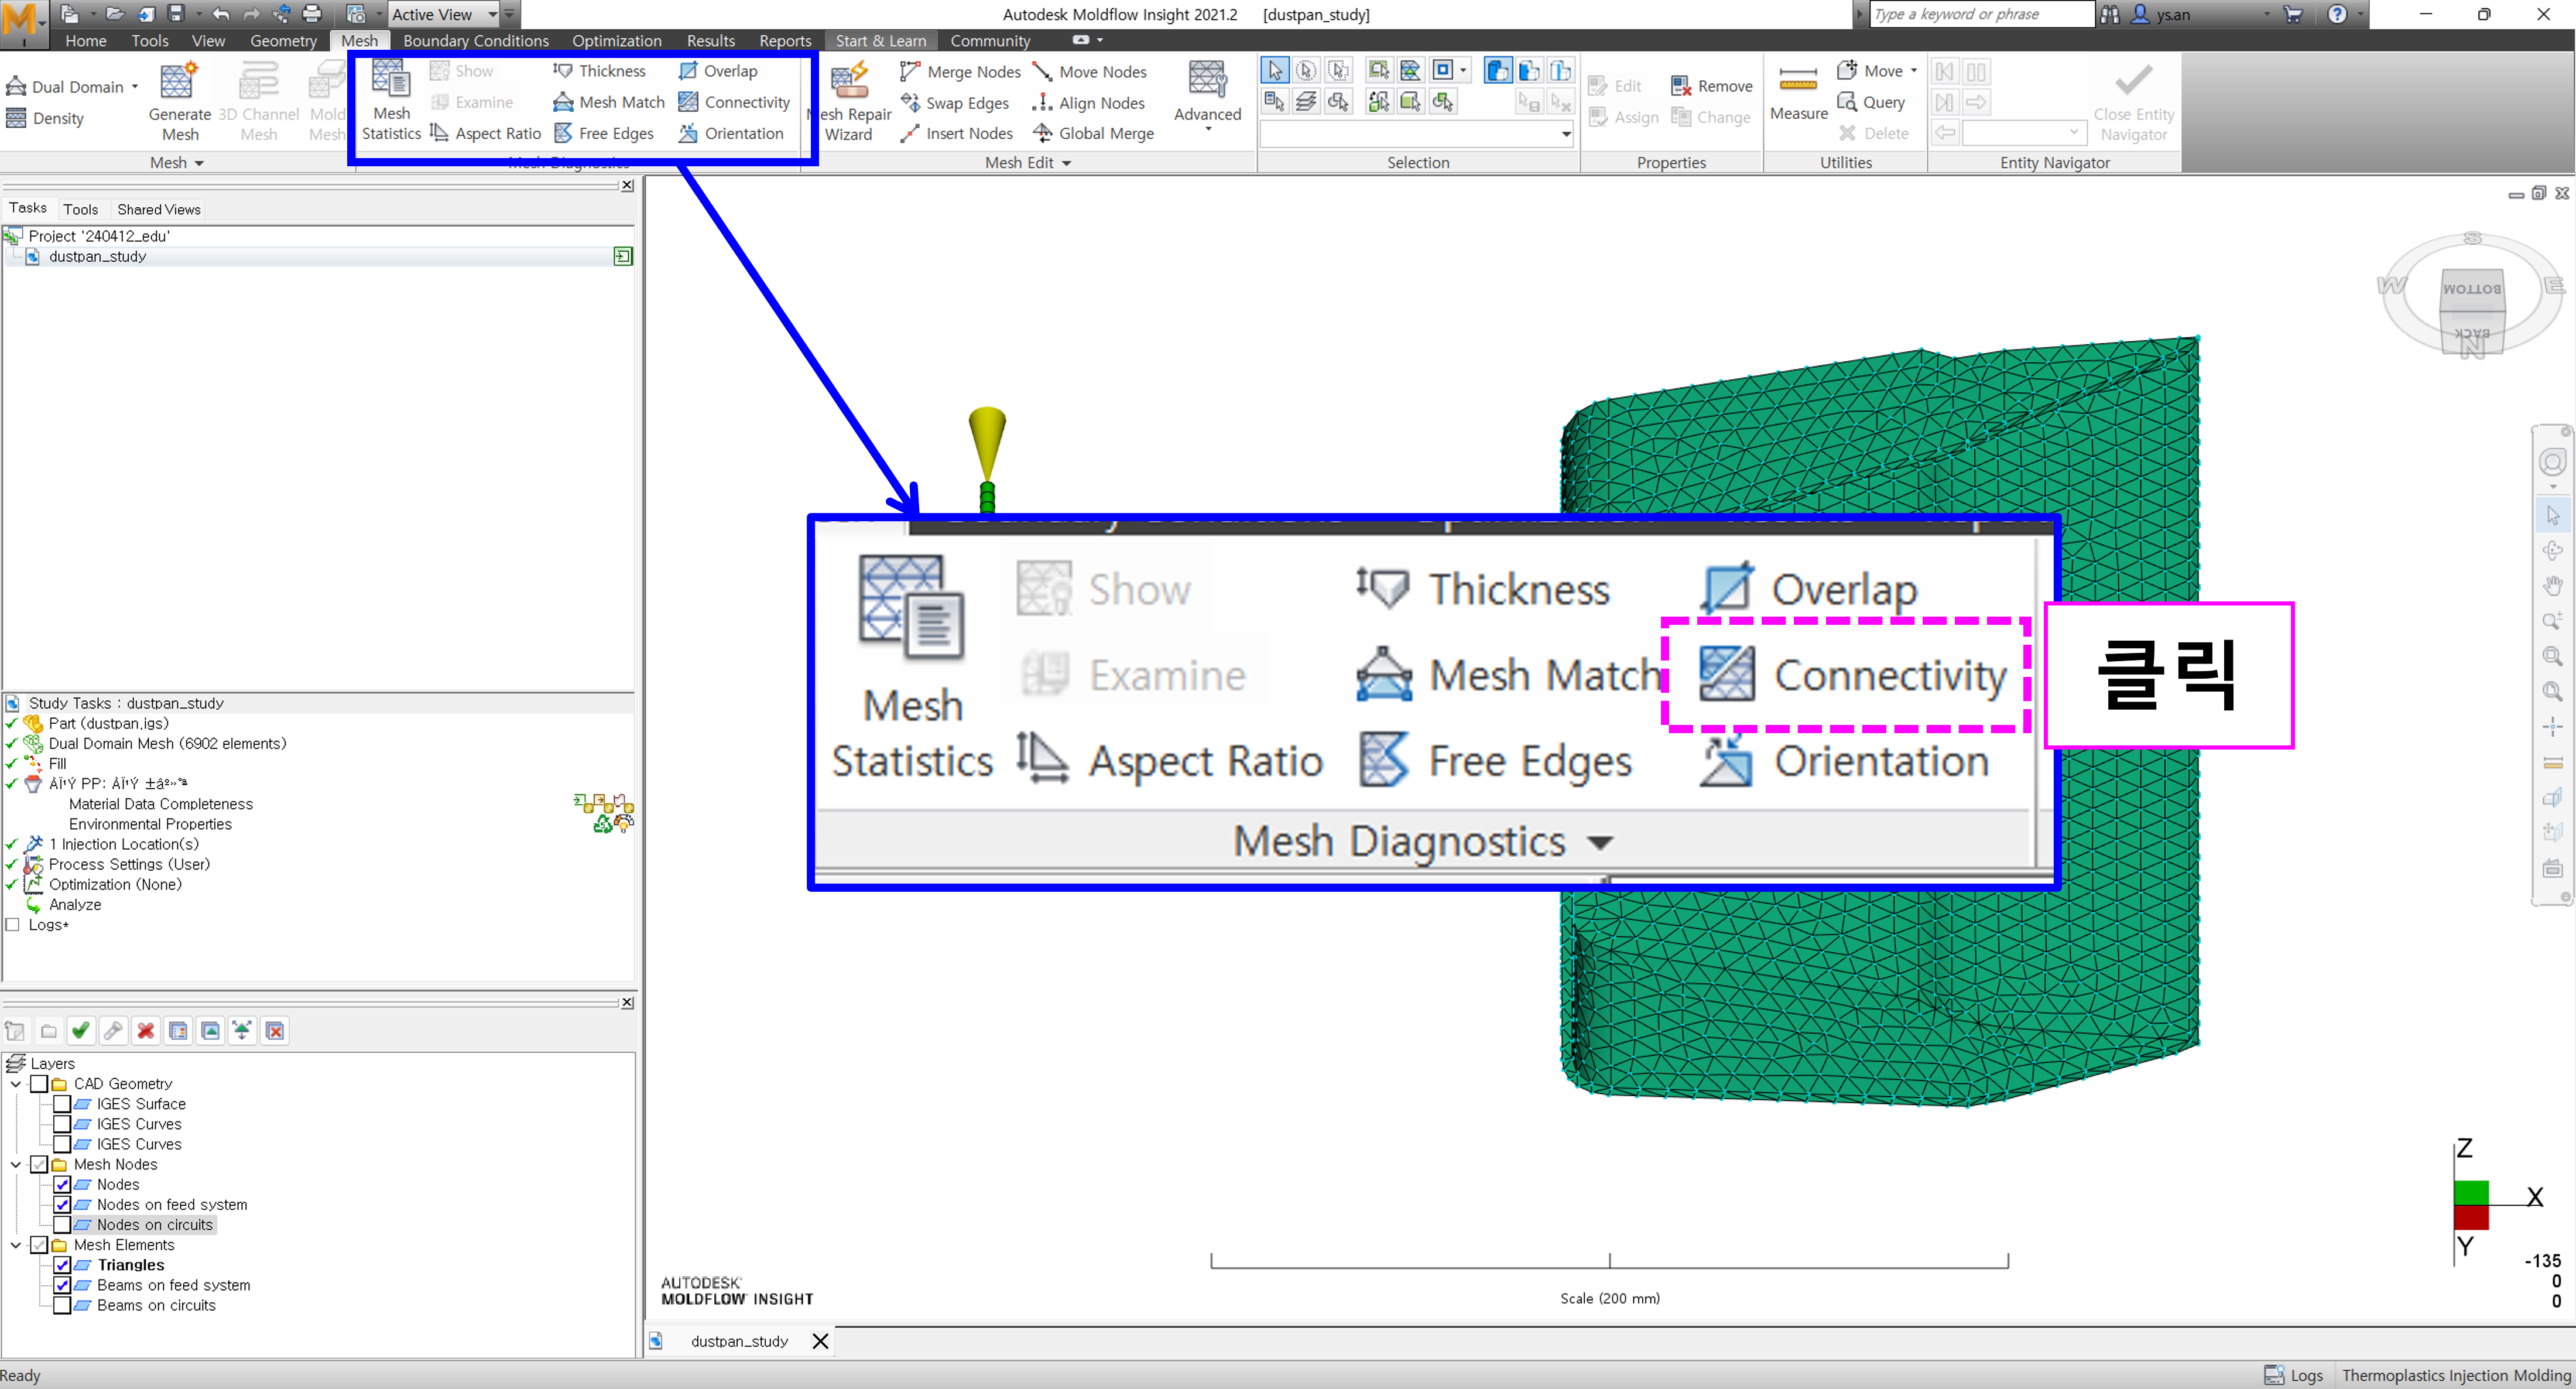This screenshot has width=2576, height=1389.
Task: Click the flashlight icon in Layers toolbar
Action: pyautogui.click(x=114, y=1031)
